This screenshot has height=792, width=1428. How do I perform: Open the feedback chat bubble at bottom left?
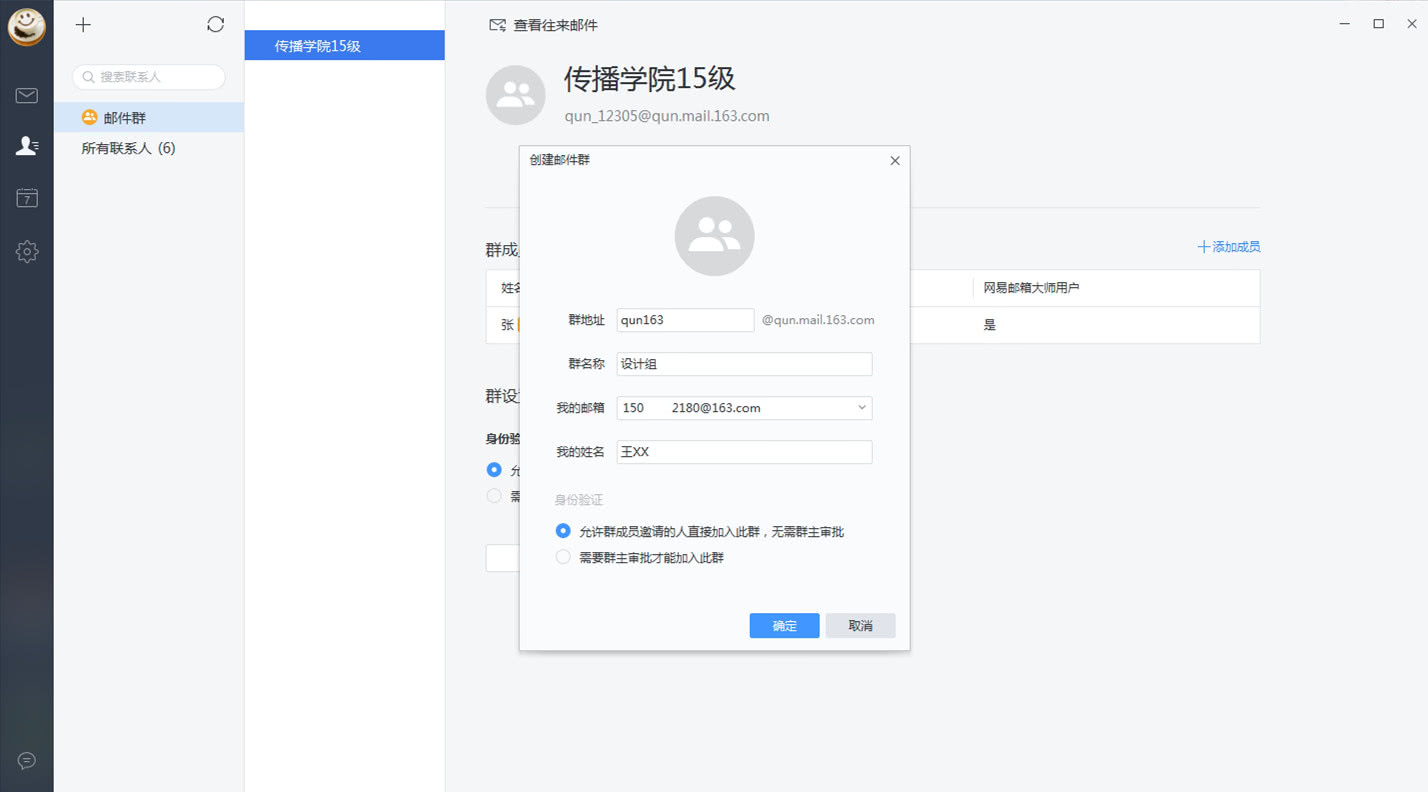(26, 762)
